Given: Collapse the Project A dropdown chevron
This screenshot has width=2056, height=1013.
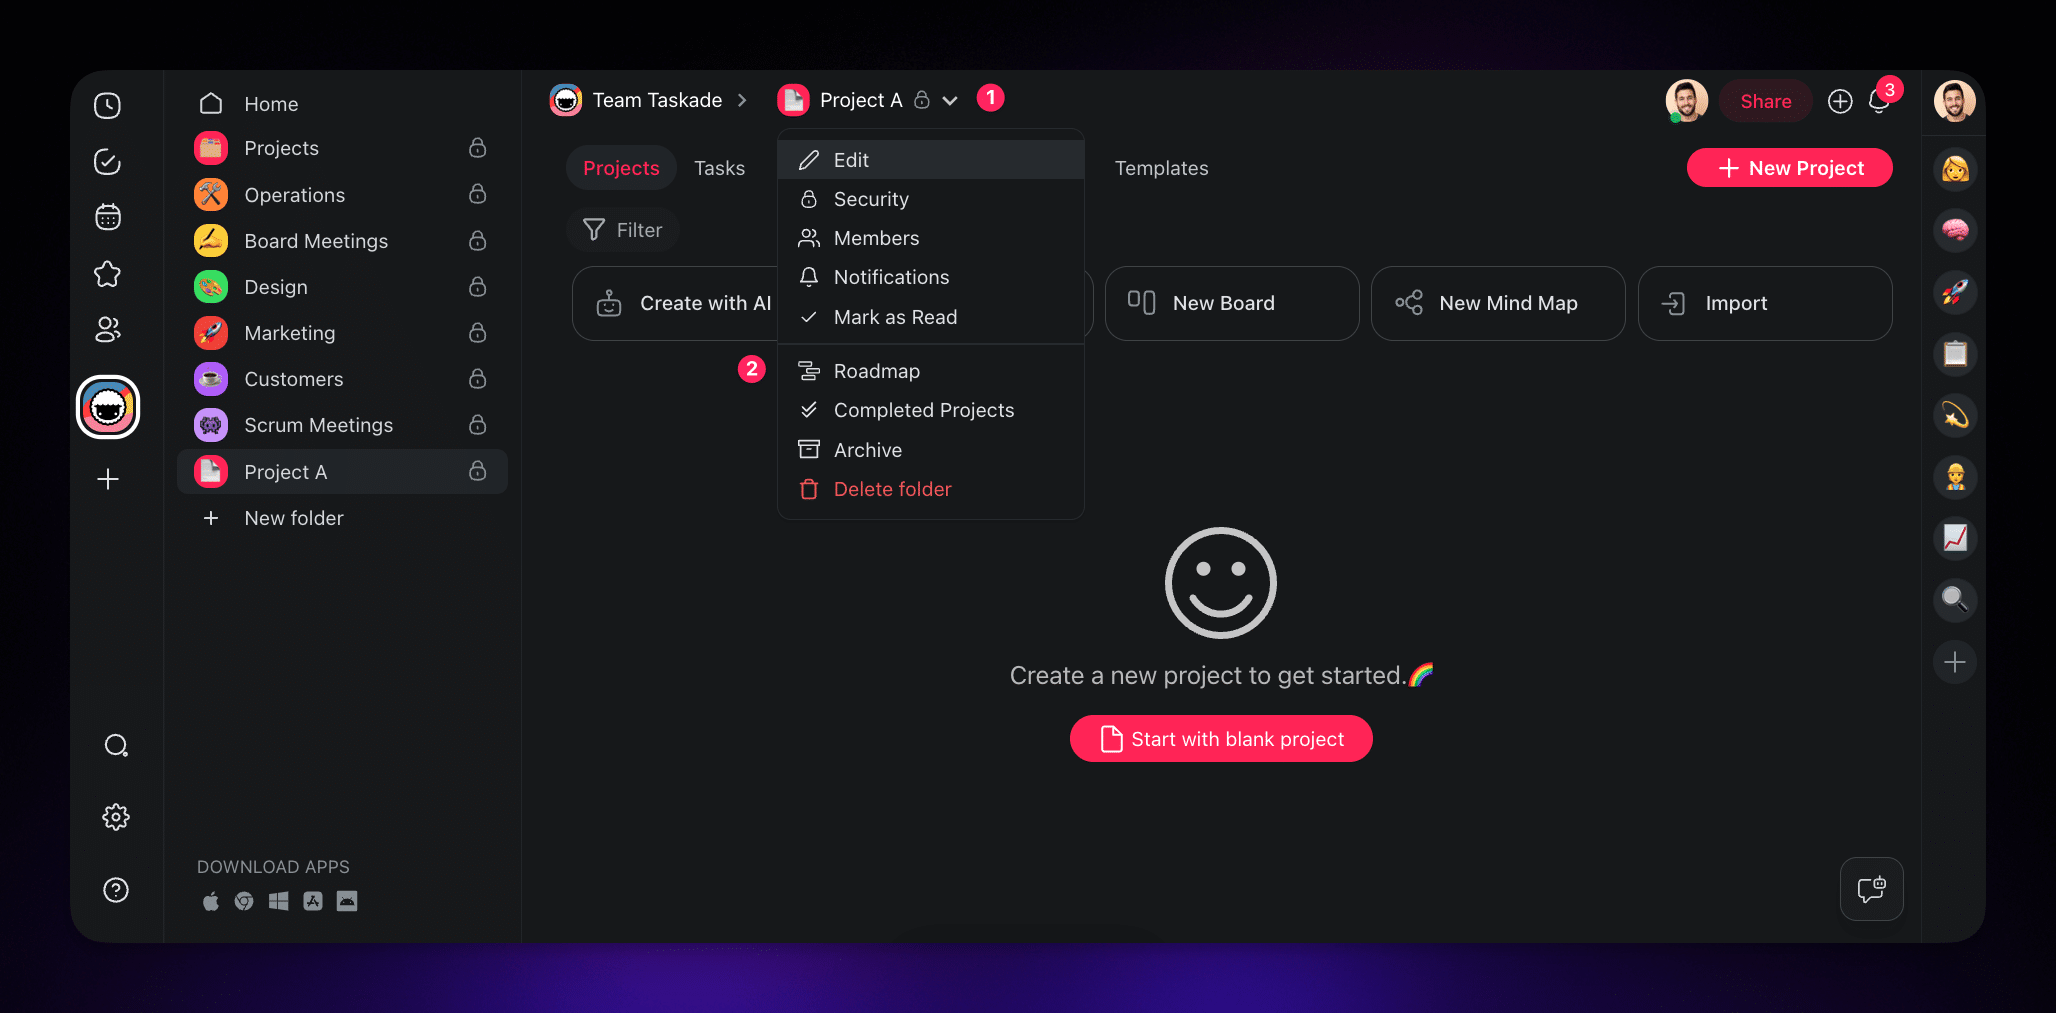Looking at the screenshot, I should pos(950,101).
